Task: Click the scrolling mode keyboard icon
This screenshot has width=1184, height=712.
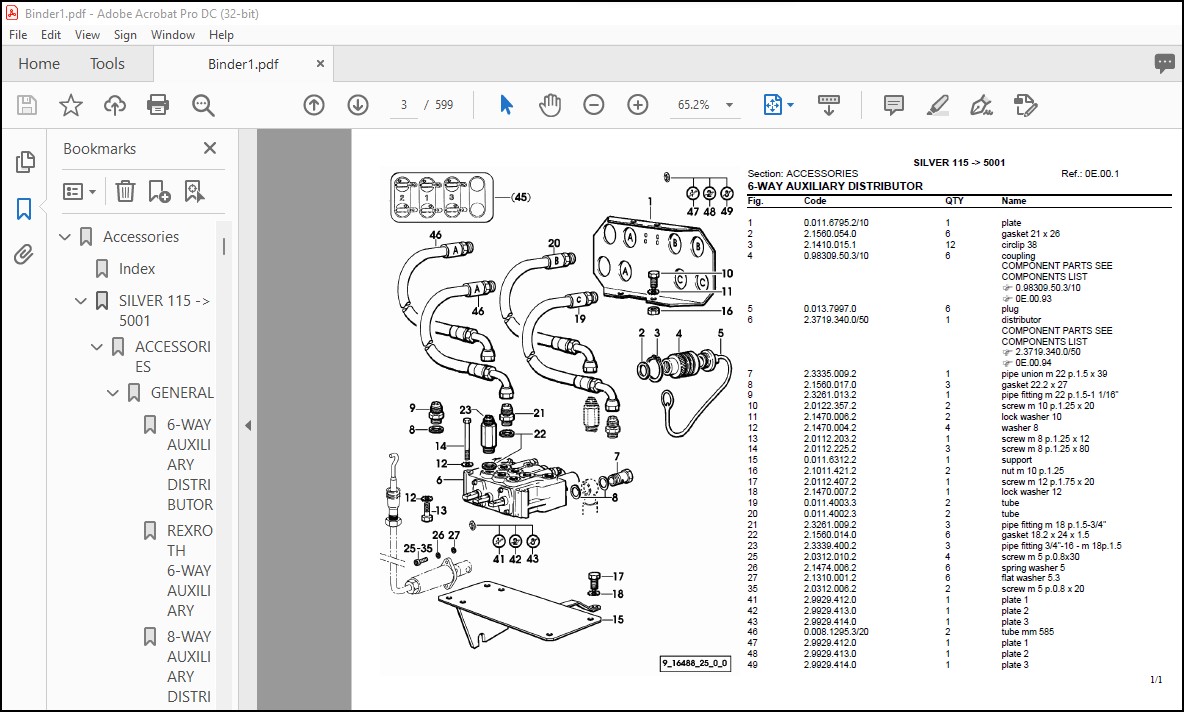Action: click(x=829, y=105)
